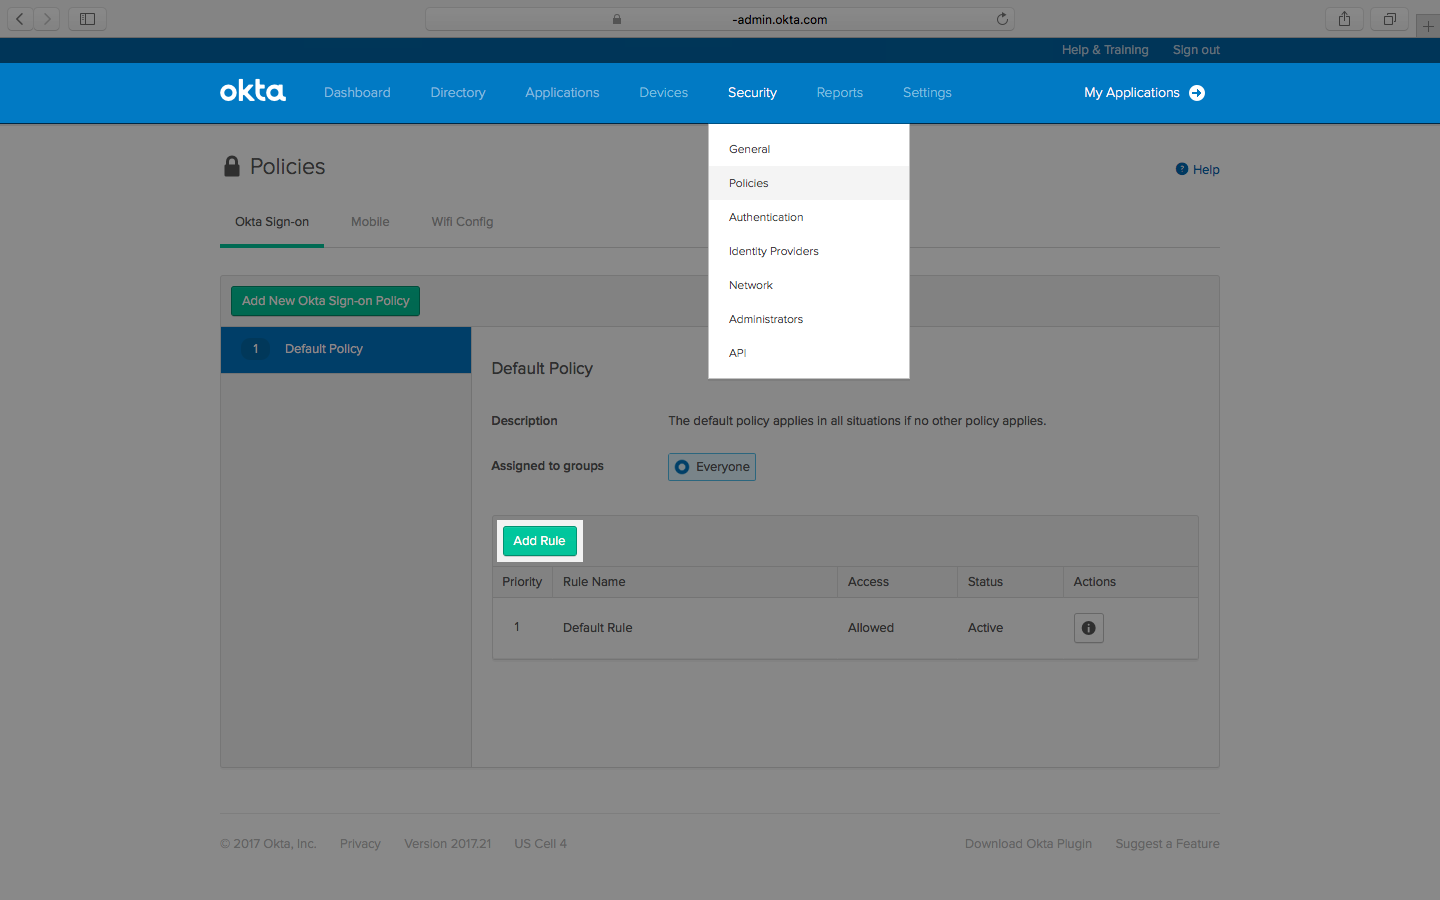The height and width of the screenshot is (900, 1440).
Task: Open the browser tab overview icon
Action: [1389, 19]
